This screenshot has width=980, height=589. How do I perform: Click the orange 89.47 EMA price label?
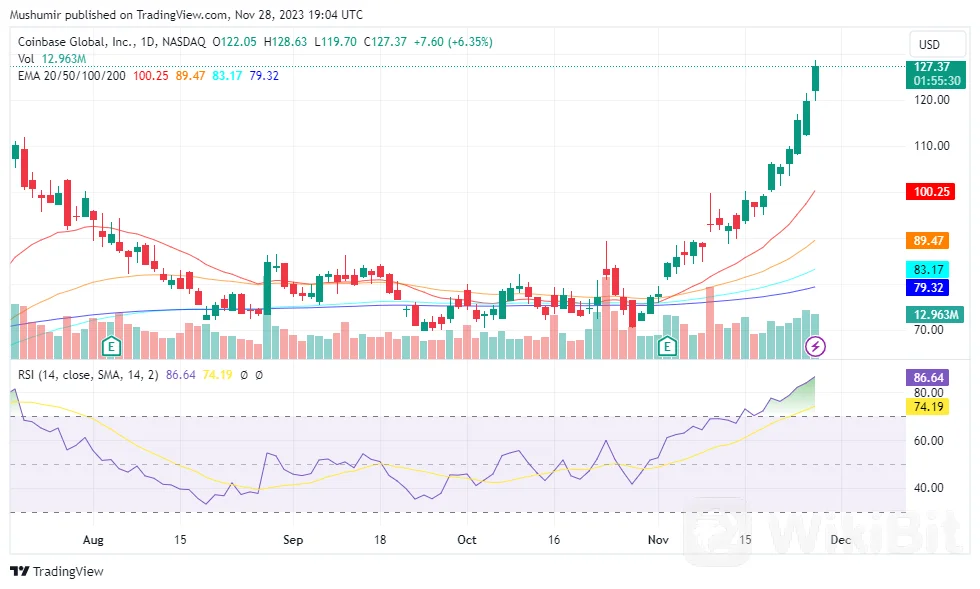tap(930, 241)
